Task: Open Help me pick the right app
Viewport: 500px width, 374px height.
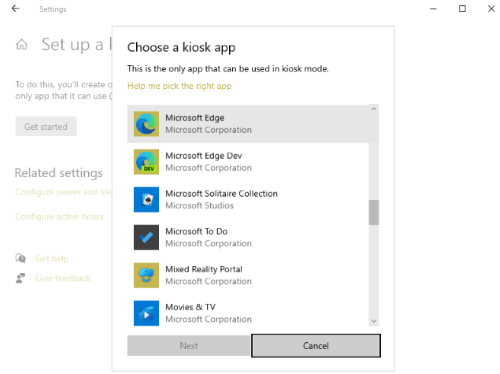Action: point(179,86)
